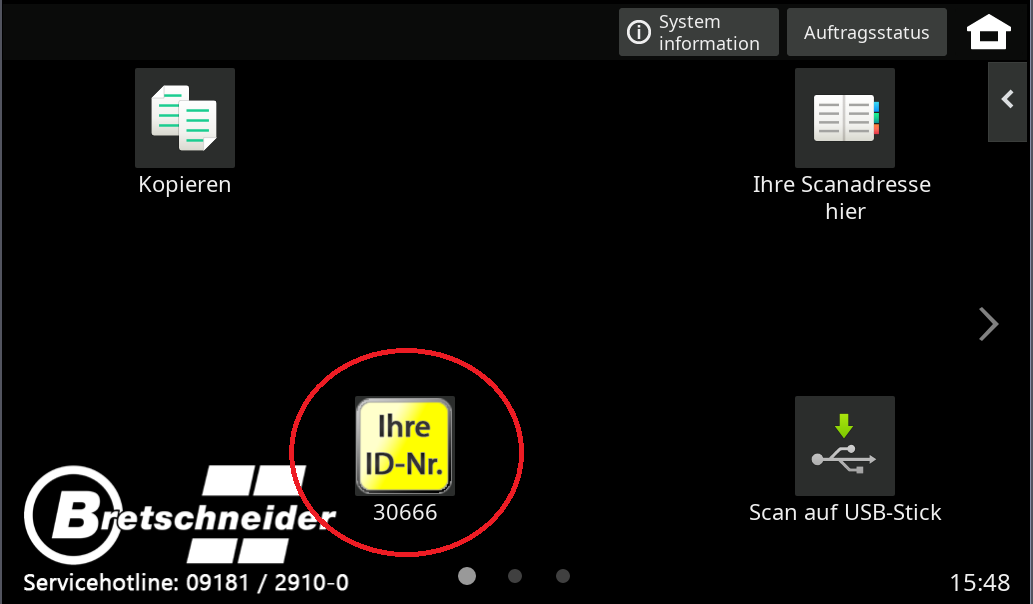Open the Auftragsstatus job status
Image resolution: width=1033 pixels, height=604 pixels.
pos(866,33)
